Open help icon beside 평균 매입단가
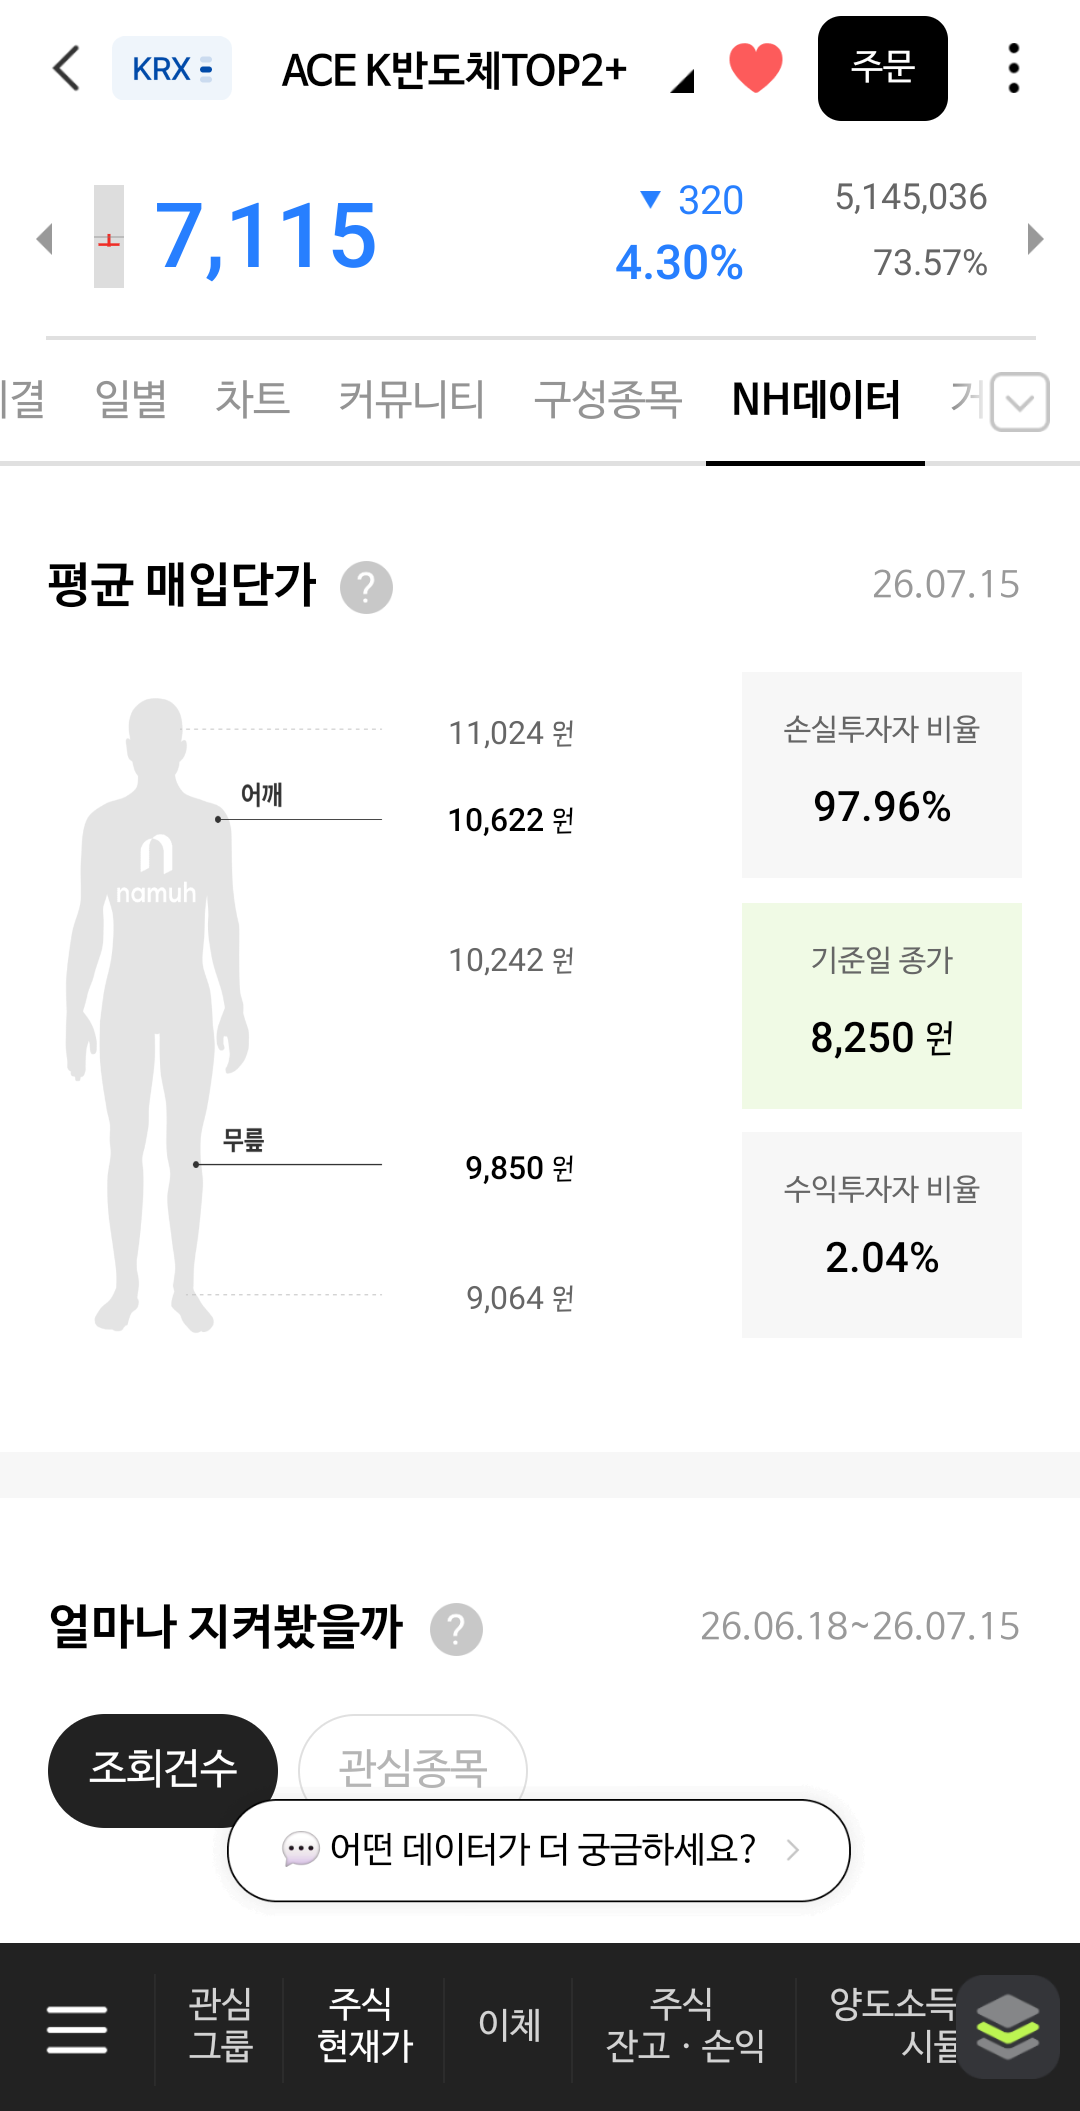The image size is (1080, 2111). click(x=366, y=587)
